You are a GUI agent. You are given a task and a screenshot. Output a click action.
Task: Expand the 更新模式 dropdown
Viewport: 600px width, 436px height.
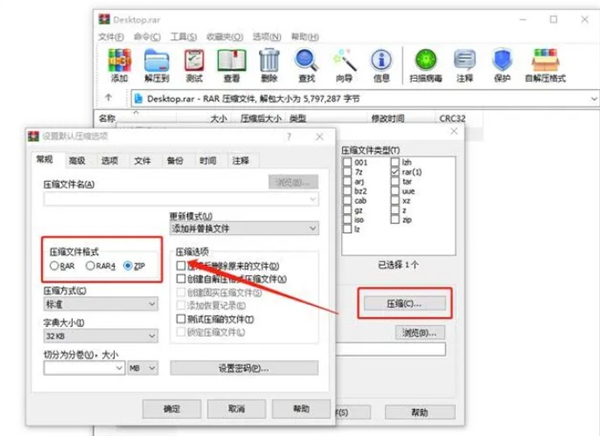tap(244, 229)
